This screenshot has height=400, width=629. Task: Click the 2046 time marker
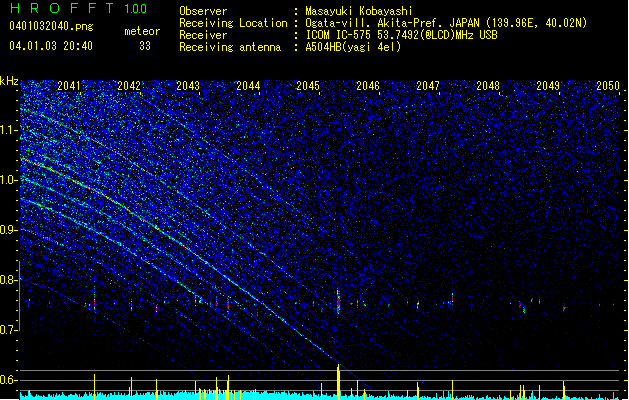pos(368,85)
